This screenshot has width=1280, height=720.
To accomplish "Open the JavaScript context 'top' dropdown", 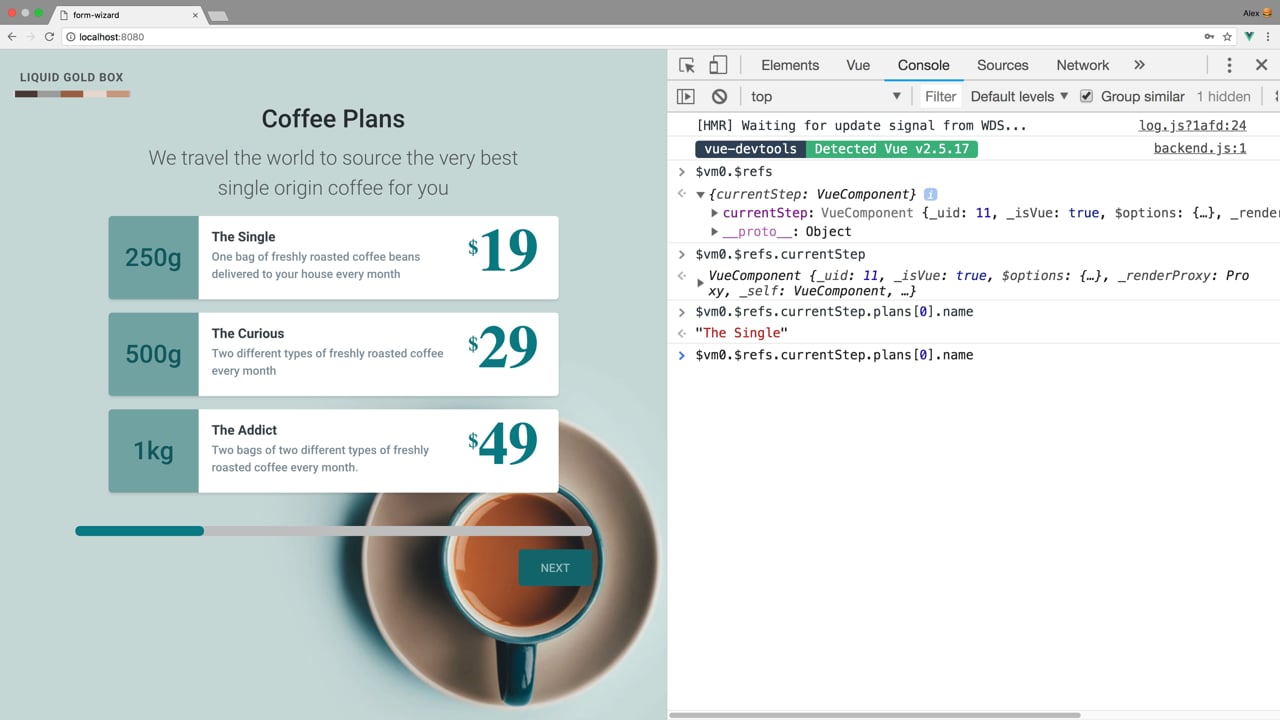I will tap(826, 96).
